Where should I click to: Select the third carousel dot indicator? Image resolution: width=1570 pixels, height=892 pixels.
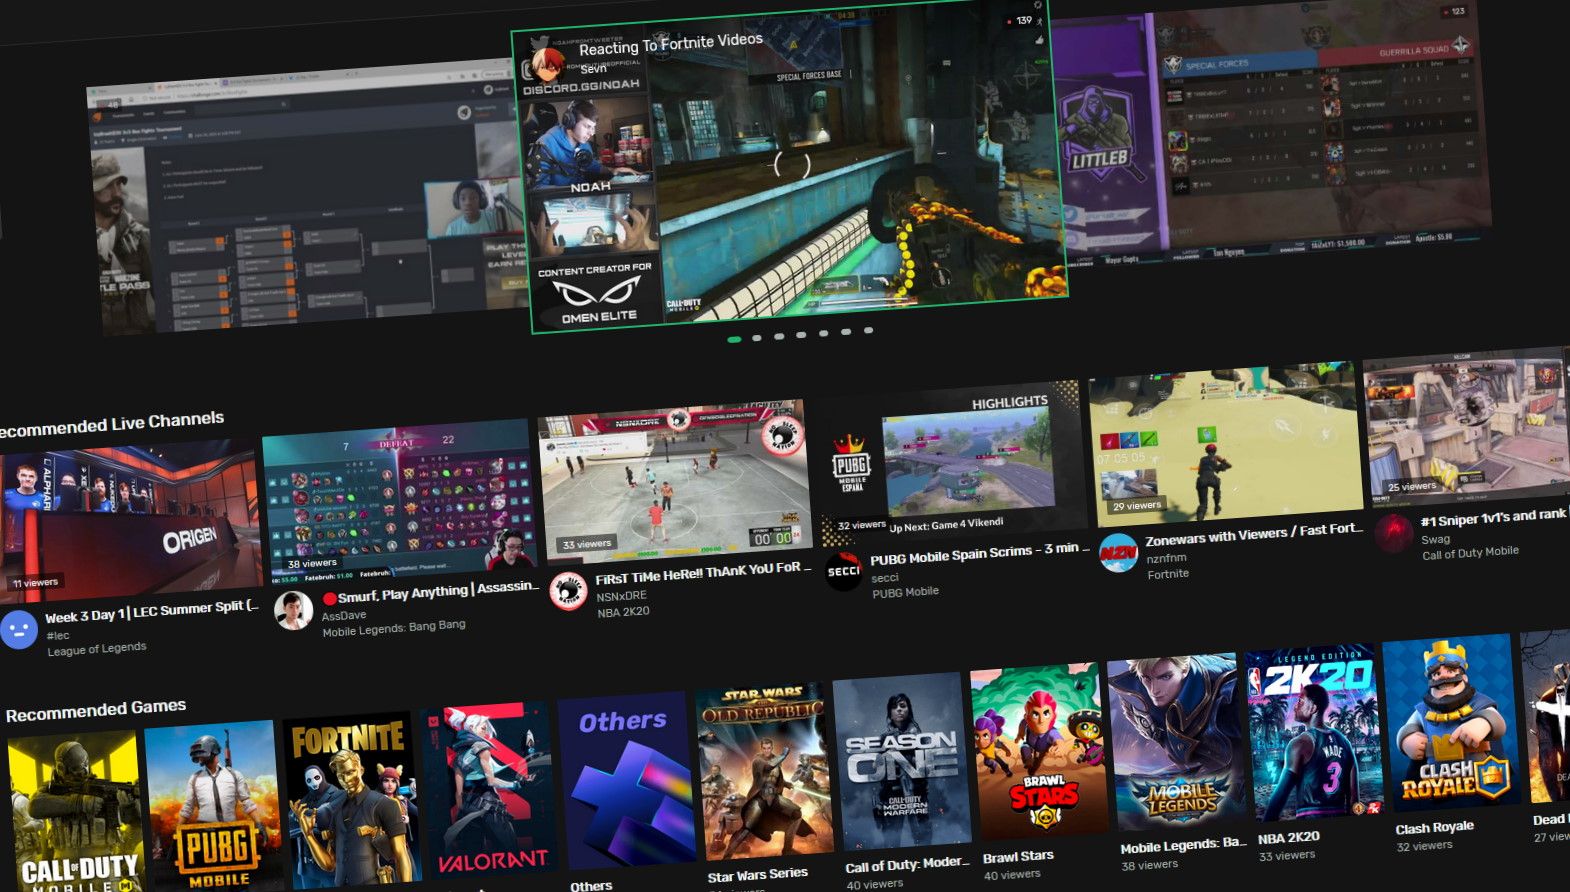(x=779, y=336)
